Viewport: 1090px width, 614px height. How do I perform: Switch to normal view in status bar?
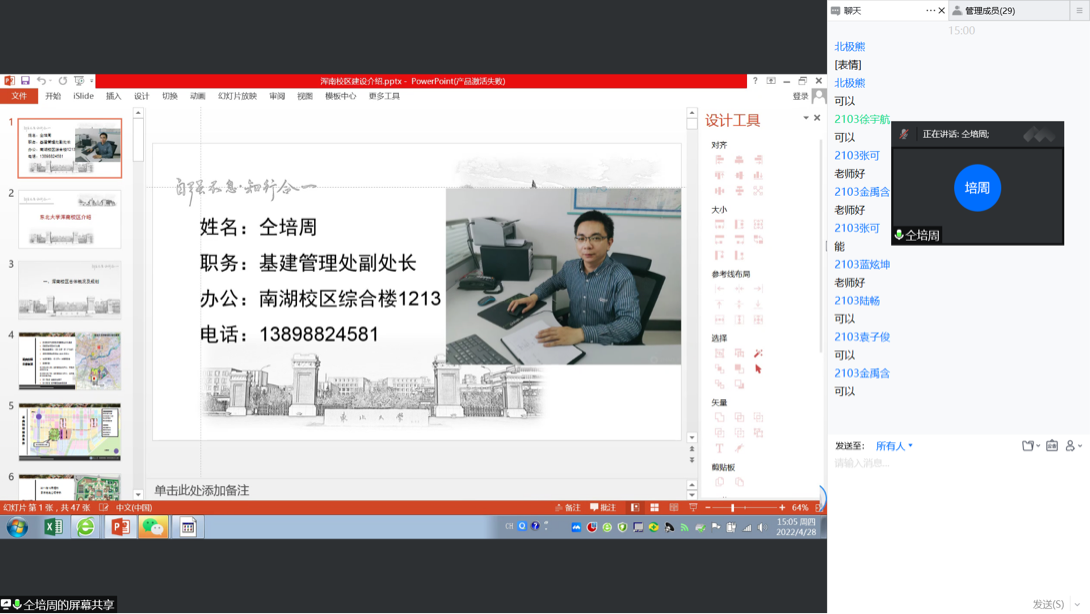(x=635, y=508)
